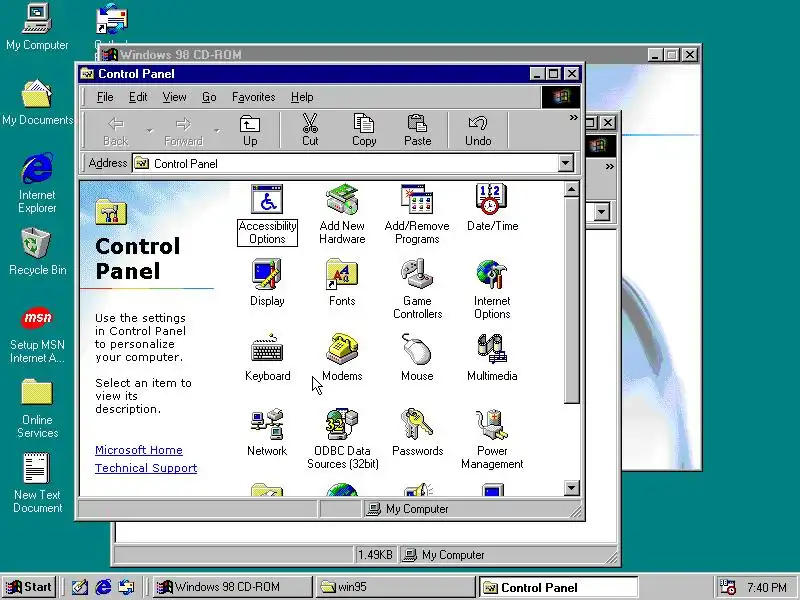This screenshot has height=600, width=800.
Task: Click the Task Scheduler tray icon
Action: [x=727, y=587]
